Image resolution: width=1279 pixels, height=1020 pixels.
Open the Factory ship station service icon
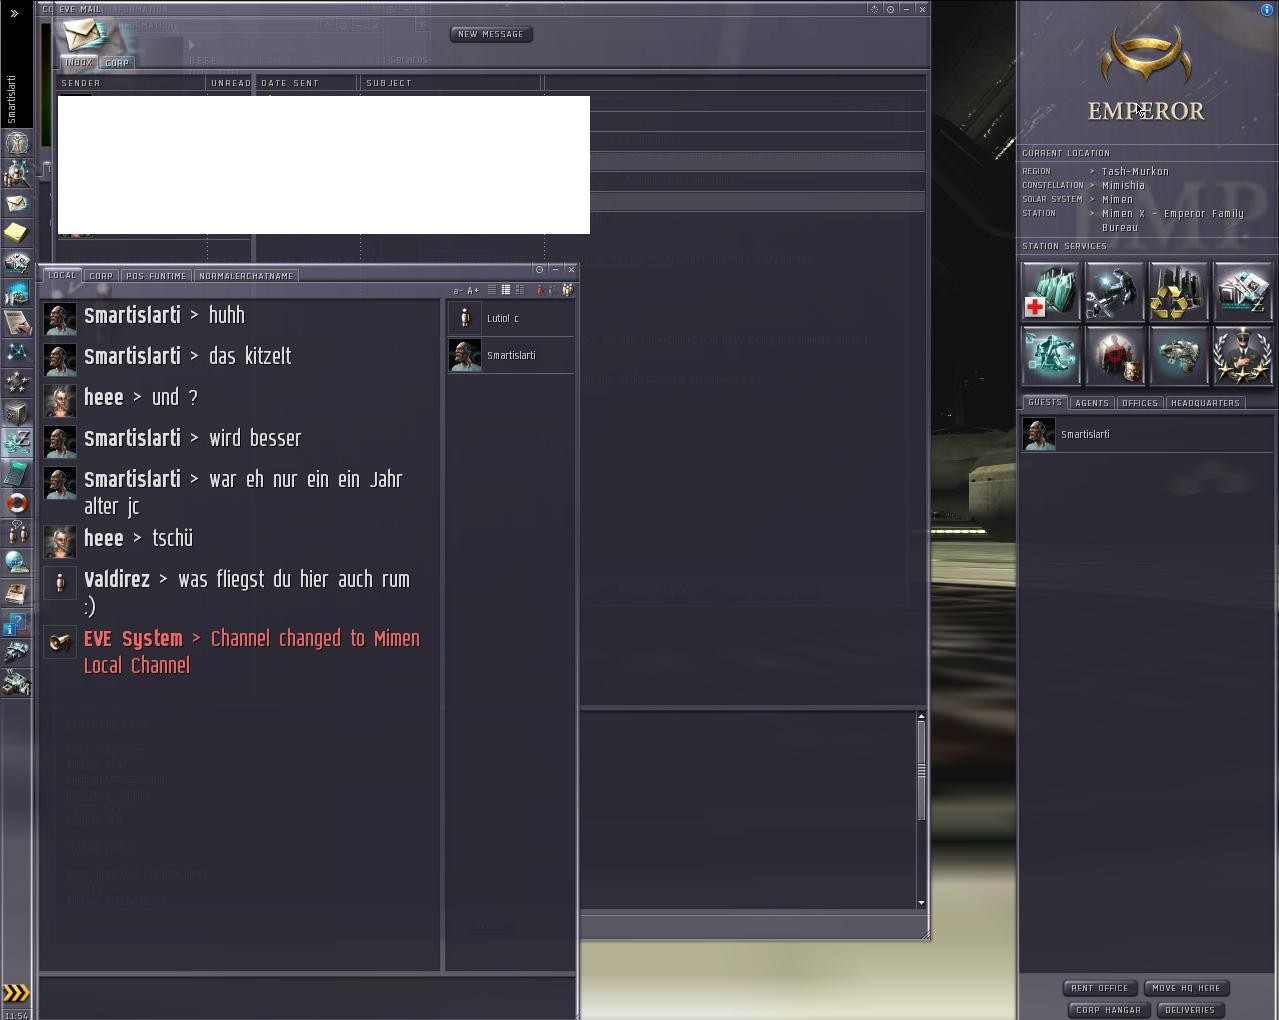[1179, 355]
